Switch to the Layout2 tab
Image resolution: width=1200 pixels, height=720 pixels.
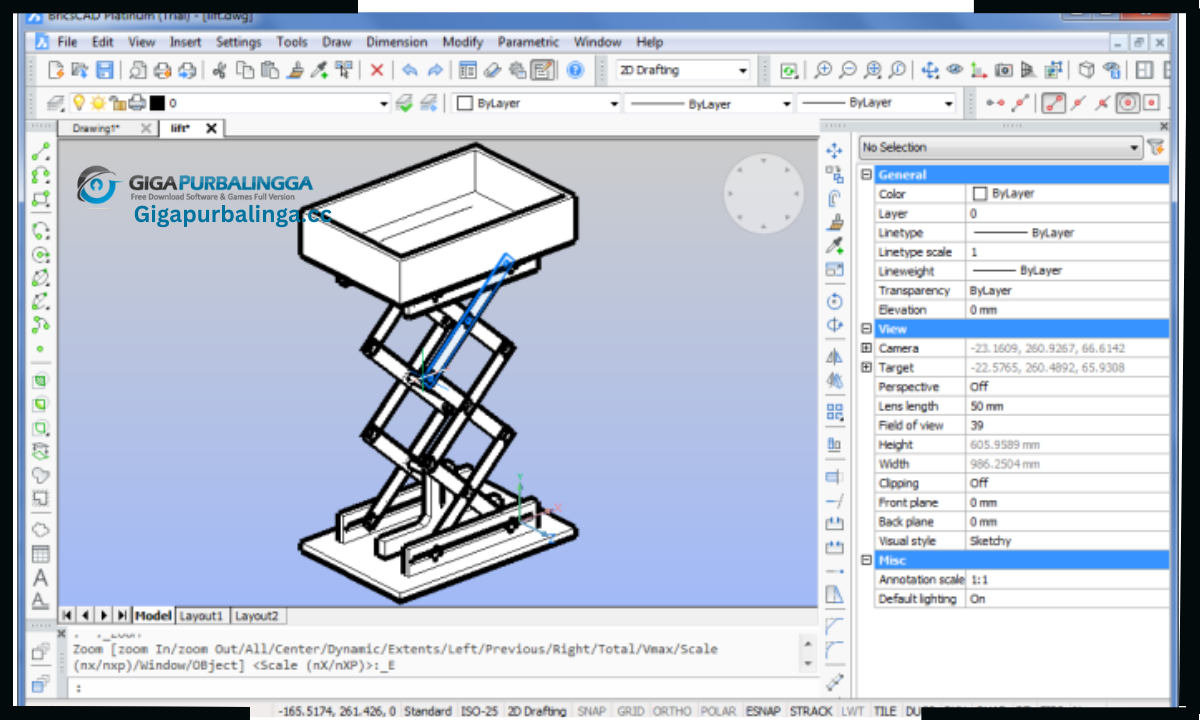pyautogui.click(x=257, y=616)
